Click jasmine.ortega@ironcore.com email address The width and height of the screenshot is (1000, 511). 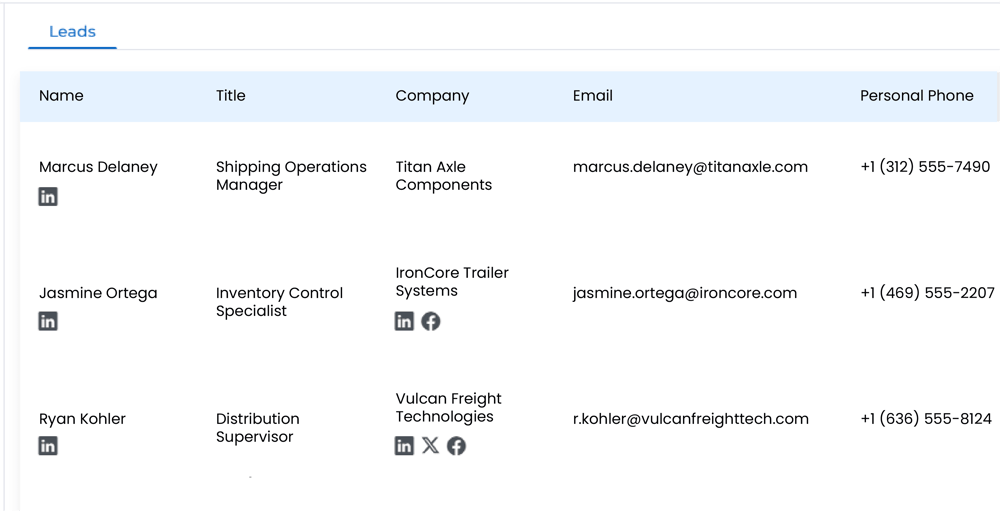point(685,293)
